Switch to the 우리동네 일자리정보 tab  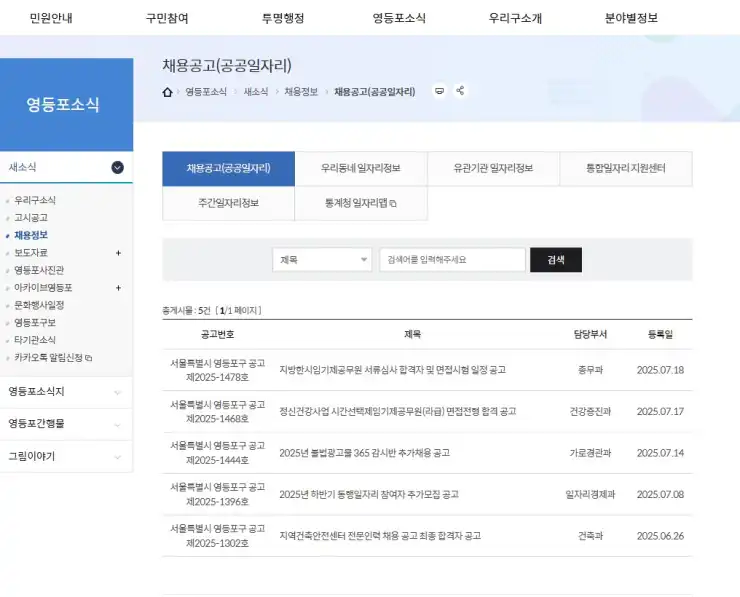point(361,168)
